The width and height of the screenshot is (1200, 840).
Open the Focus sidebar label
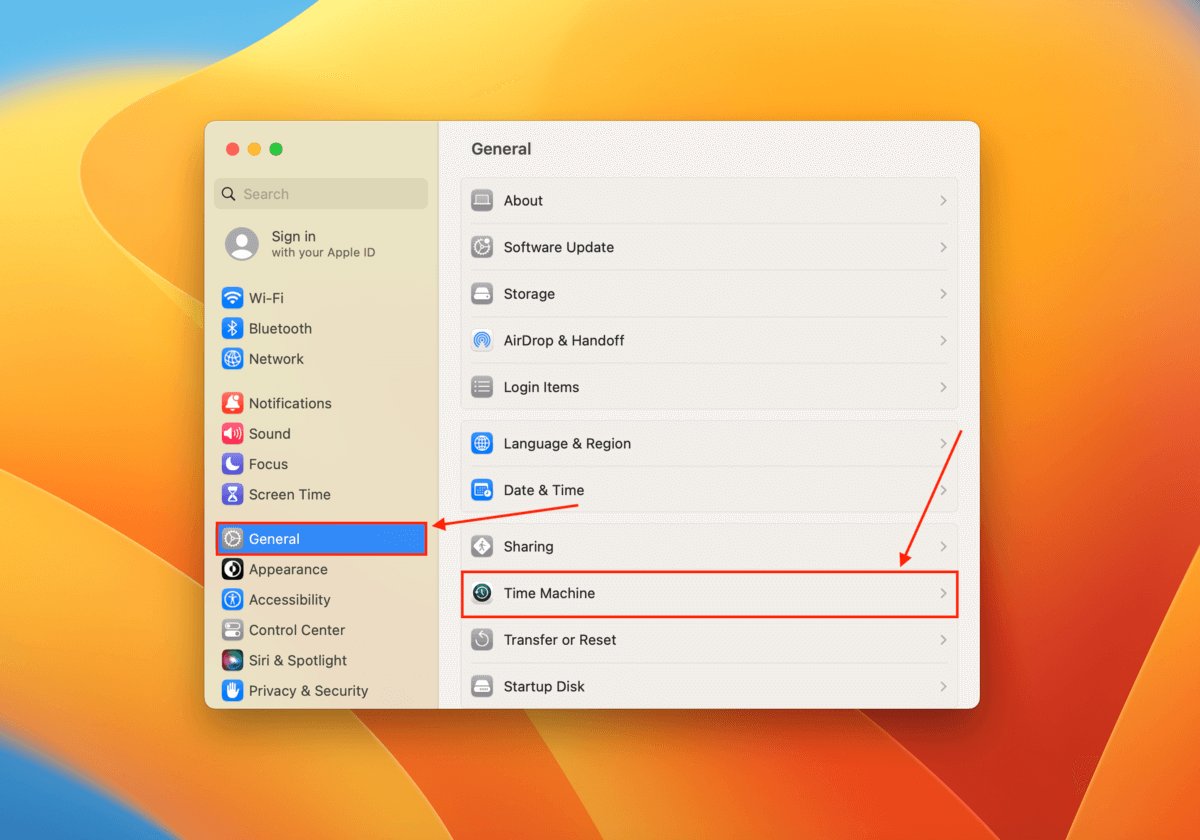point(268,464)
